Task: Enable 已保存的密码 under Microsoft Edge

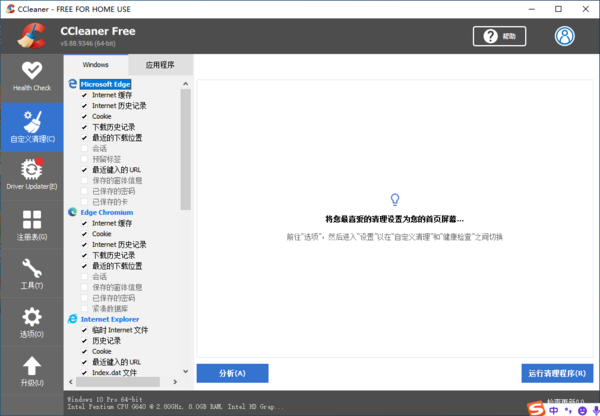Action: [85, 191]
